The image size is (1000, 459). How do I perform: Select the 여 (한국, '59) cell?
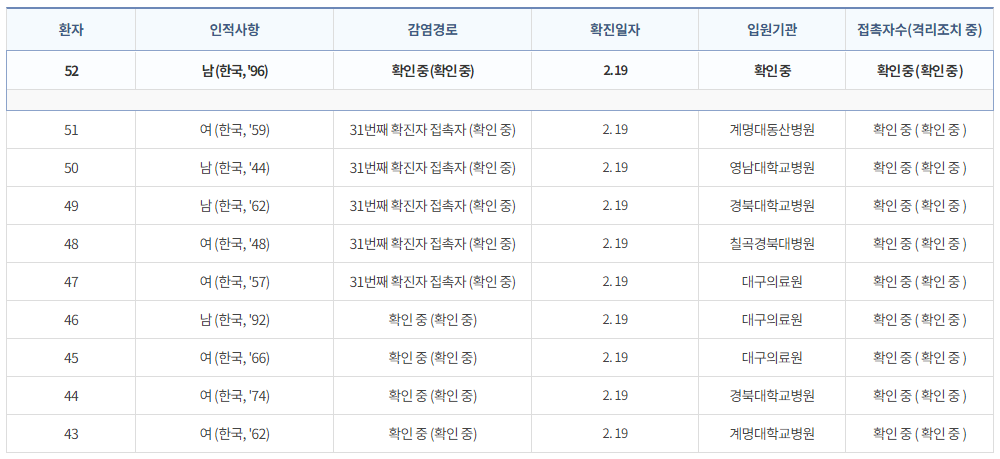(x=235, y=129)
